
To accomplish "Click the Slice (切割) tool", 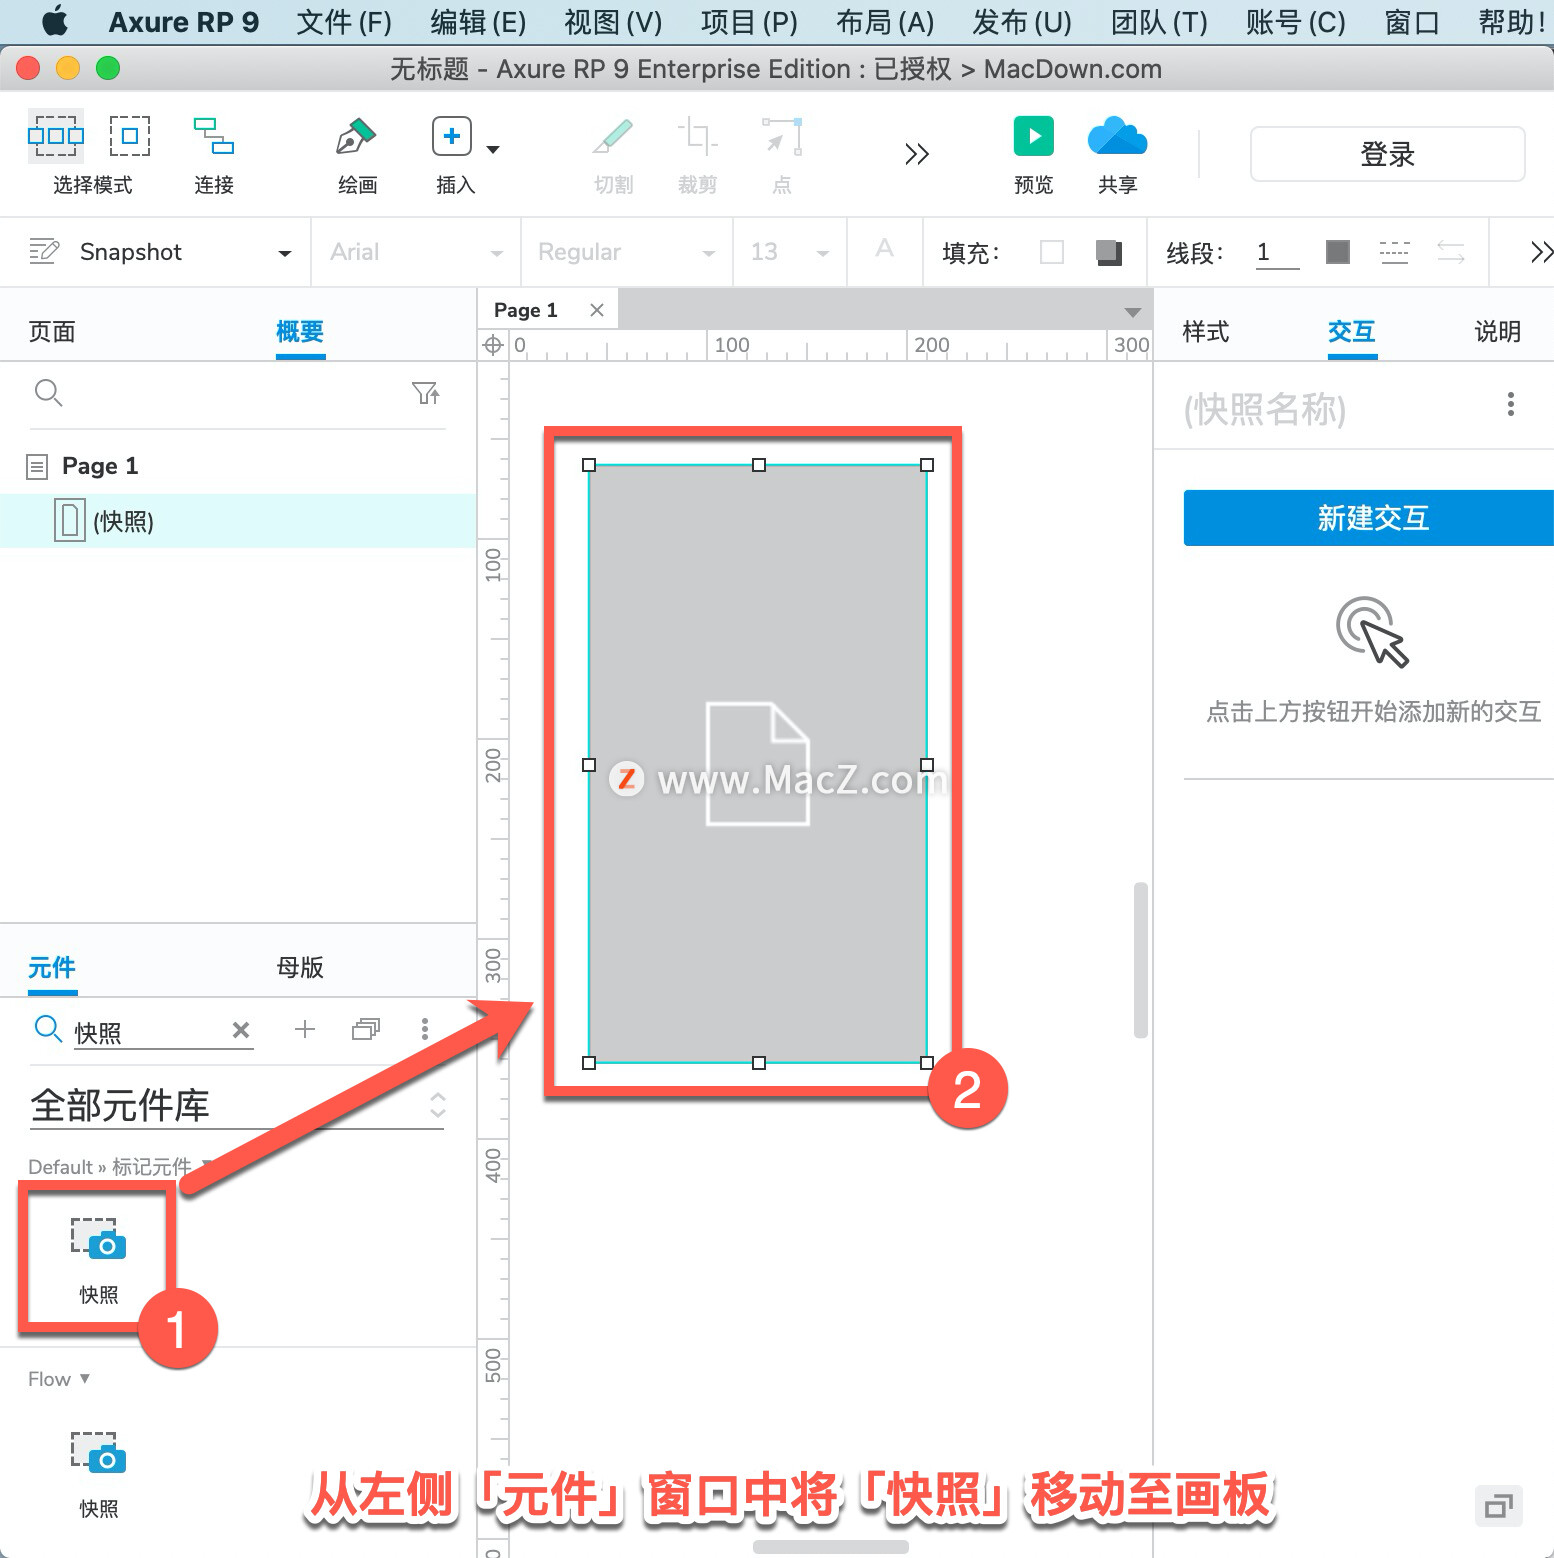I will [613, 137].
